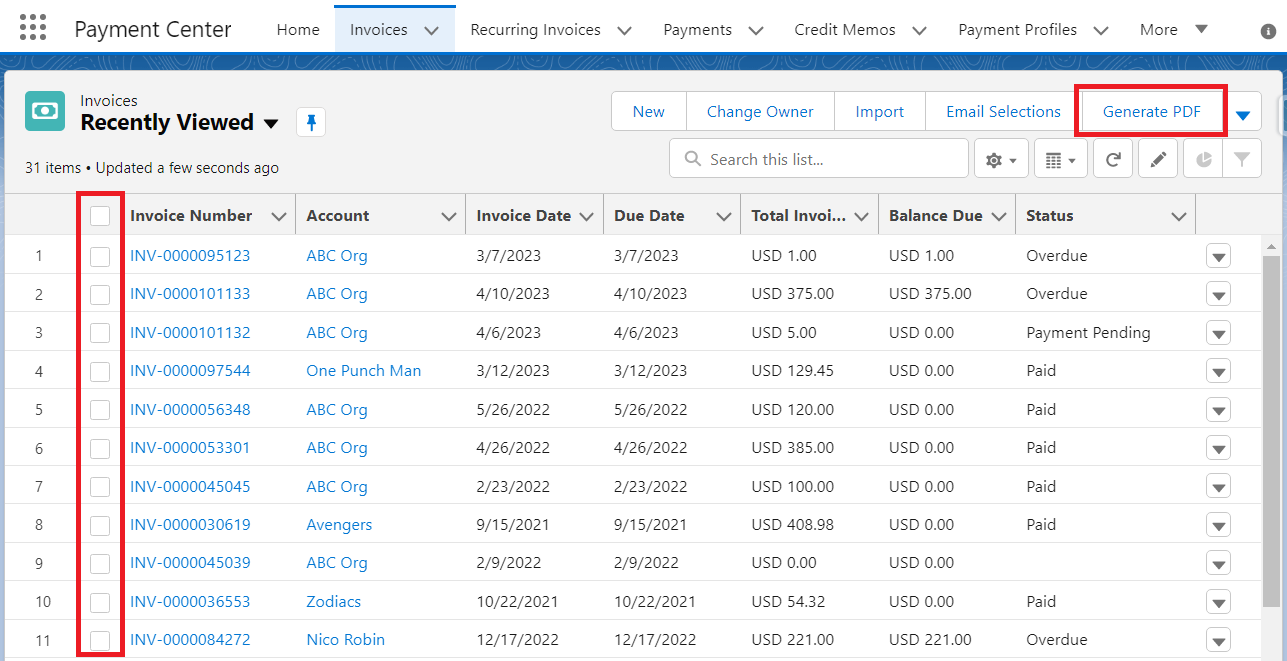Pin the Recently Viewed list view
Viewport: 1287px width, 661px height.
point(311,123)
